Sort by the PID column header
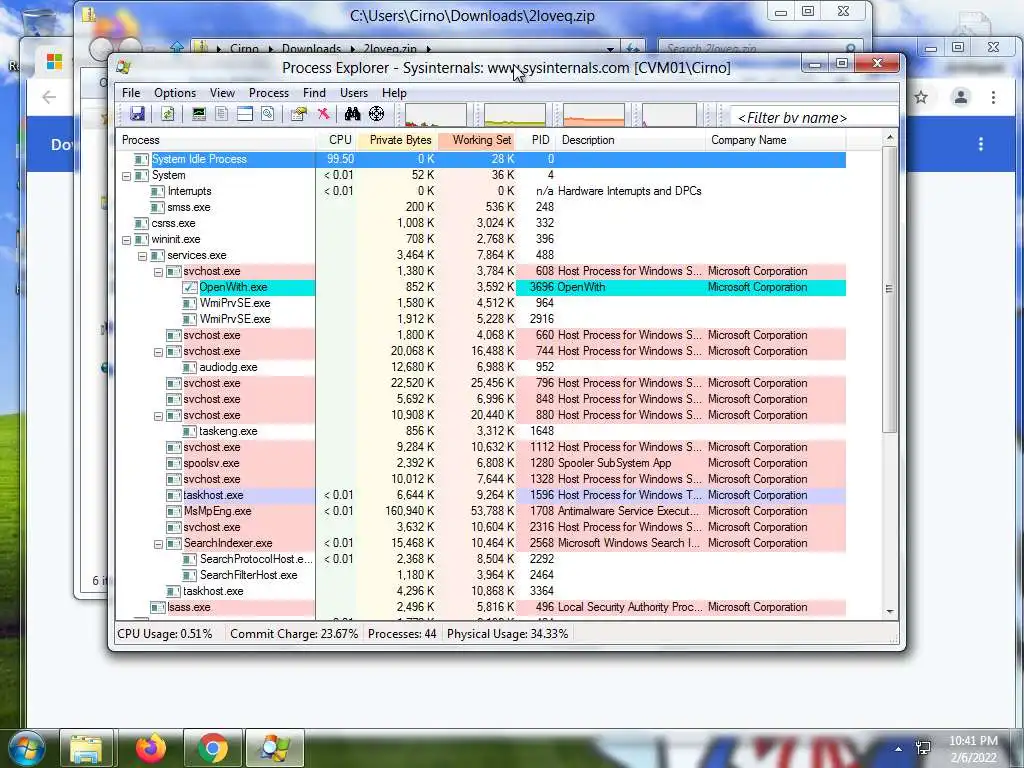Image resolution: width=1024 pixels, height=768 pixels. click(x=537, y=140)
